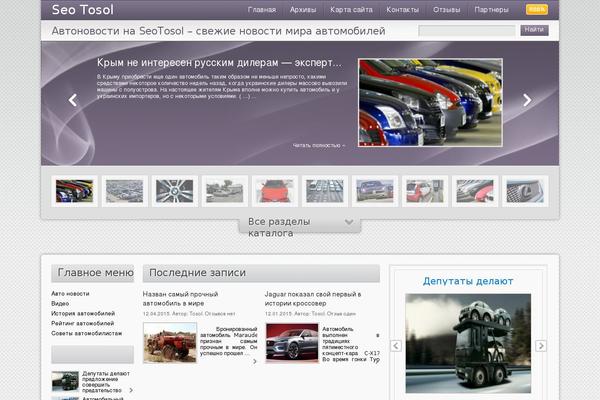Click the site search input field
This screenshot has height=400, width=600.
click(467, 31)
